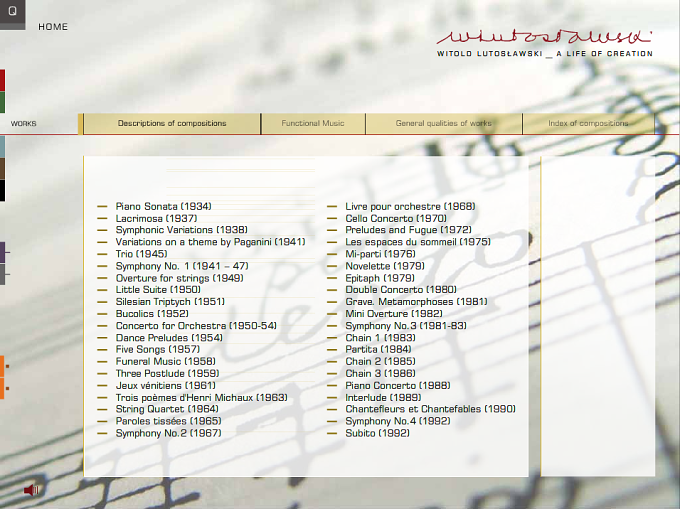Open Novelette (1979)
The image size is (680, 509).
[385, 267]
